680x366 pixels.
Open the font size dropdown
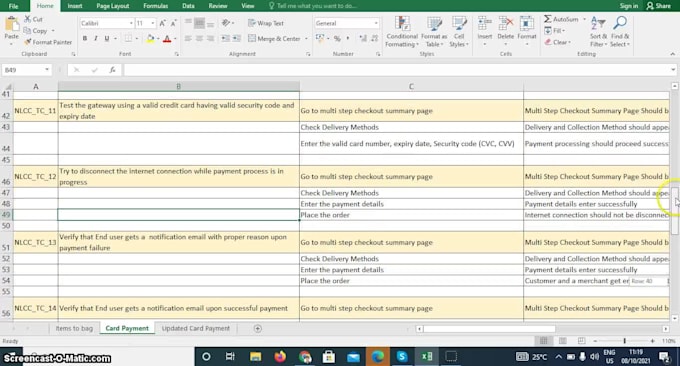point(152,23)
